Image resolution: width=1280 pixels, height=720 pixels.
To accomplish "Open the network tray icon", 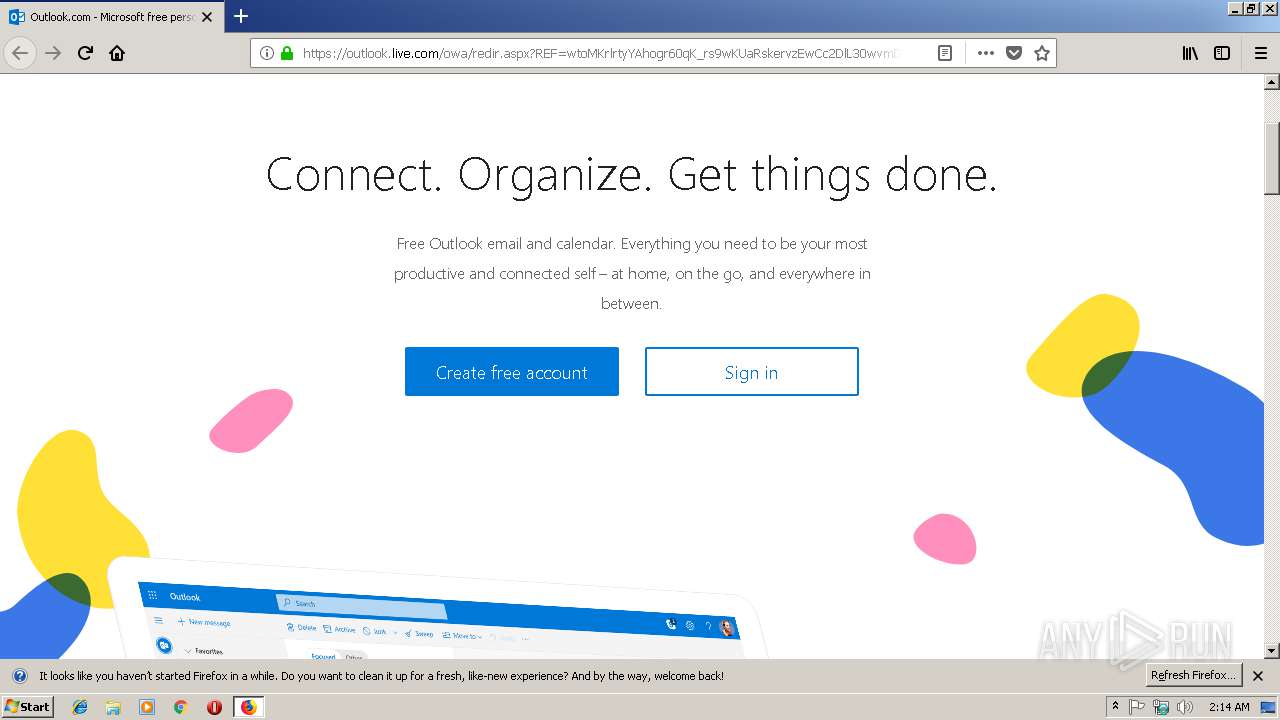I will 1161,707.
